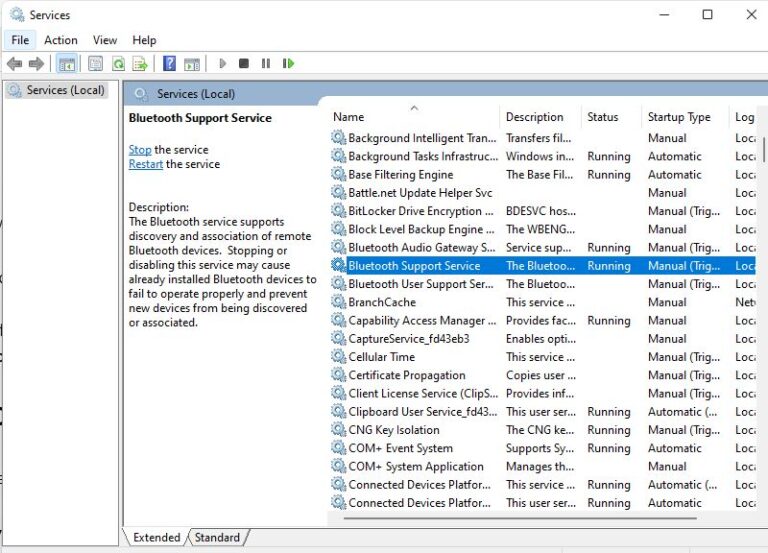Click the Refresh toolbar icon
768x553 pixels.
pyautogui.click(x=118, y=64)
